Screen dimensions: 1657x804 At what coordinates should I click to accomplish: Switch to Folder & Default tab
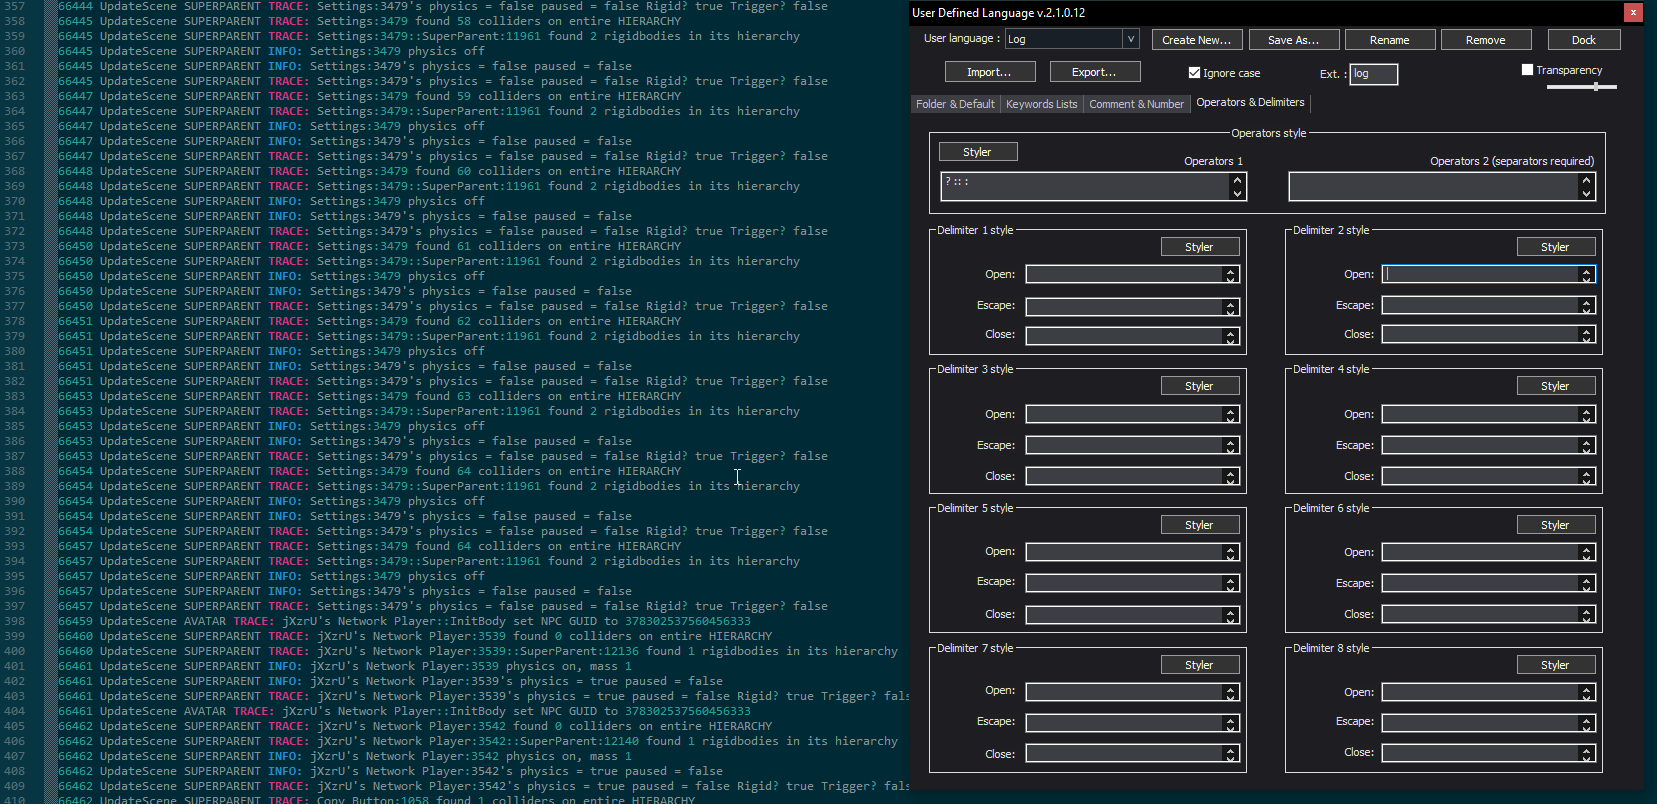tap(955, 104)
